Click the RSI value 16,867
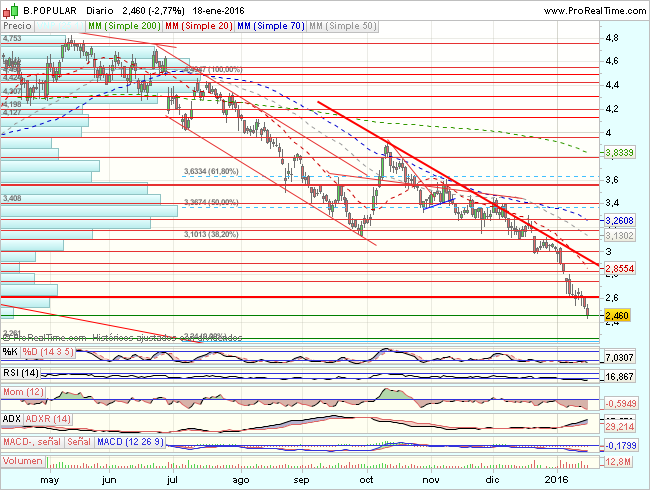The width and height of the screenshot is (650, 490). (x=619, y=376)
